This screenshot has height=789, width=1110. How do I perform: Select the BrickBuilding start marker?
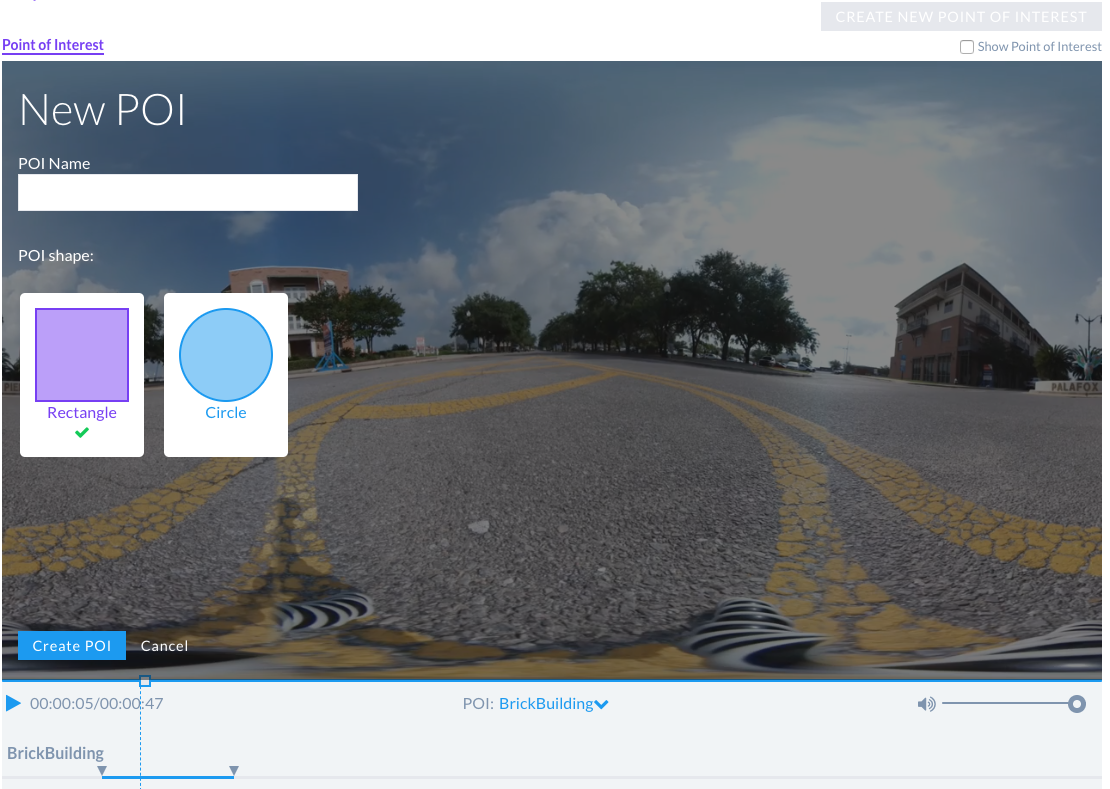tap(102, 771)
